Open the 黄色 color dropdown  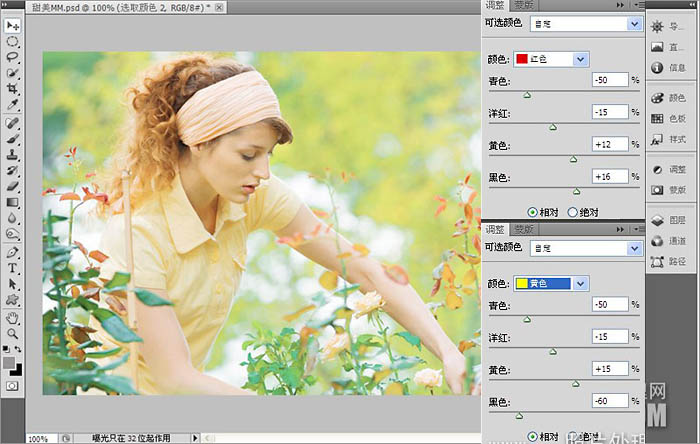tap(580, 283)
